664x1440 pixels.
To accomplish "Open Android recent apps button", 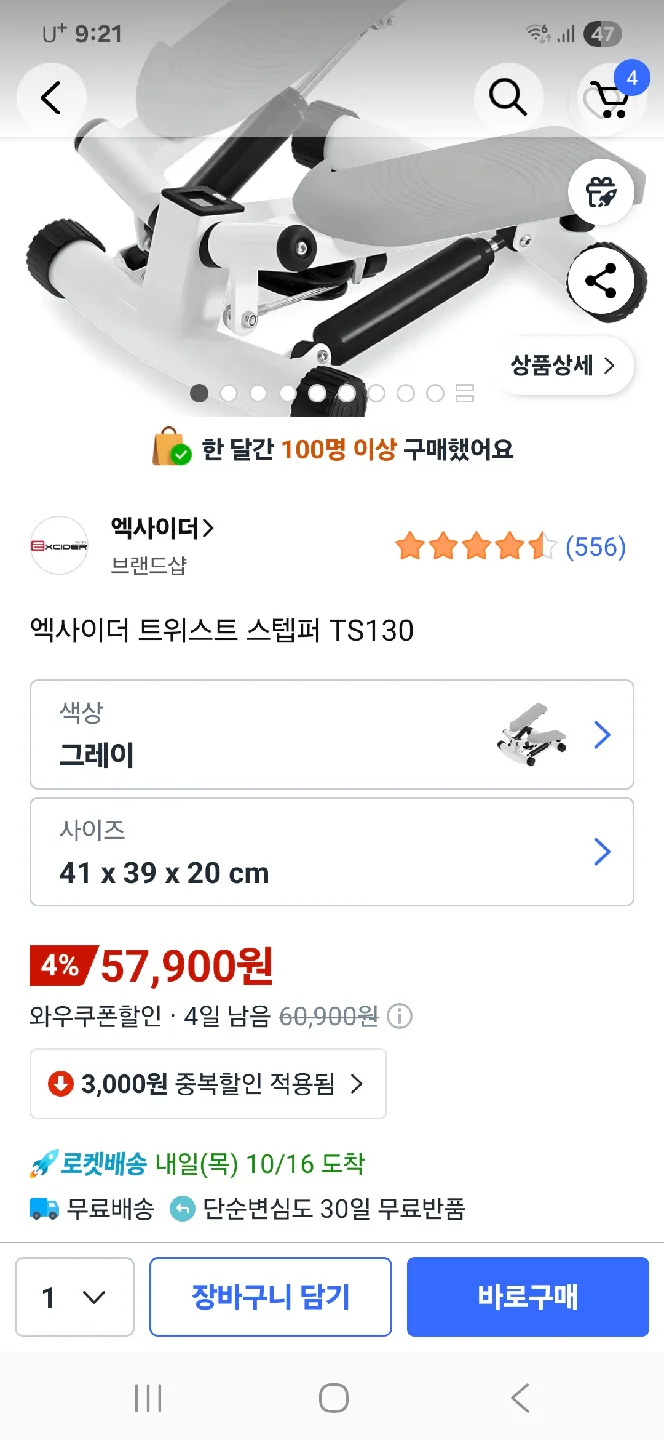I will [148, 1398].
